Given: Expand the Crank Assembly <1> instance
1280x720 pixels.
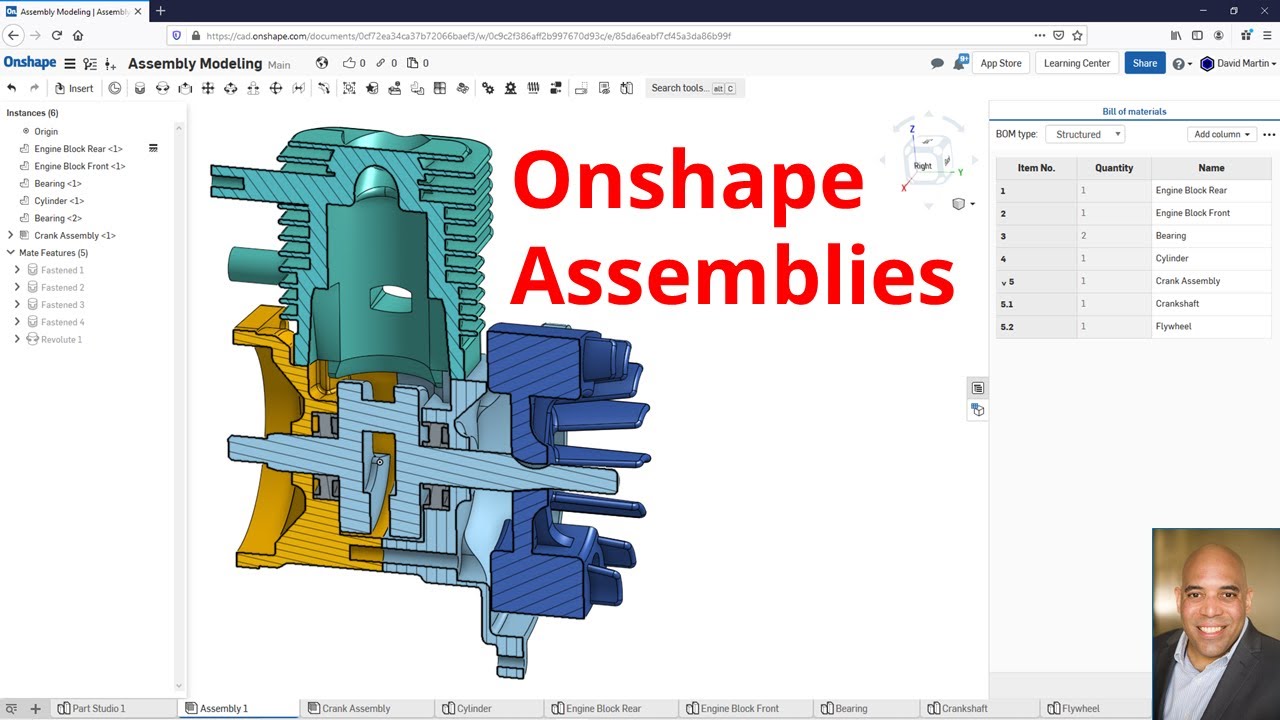Looking at the screenshot, I should [10, 235].
